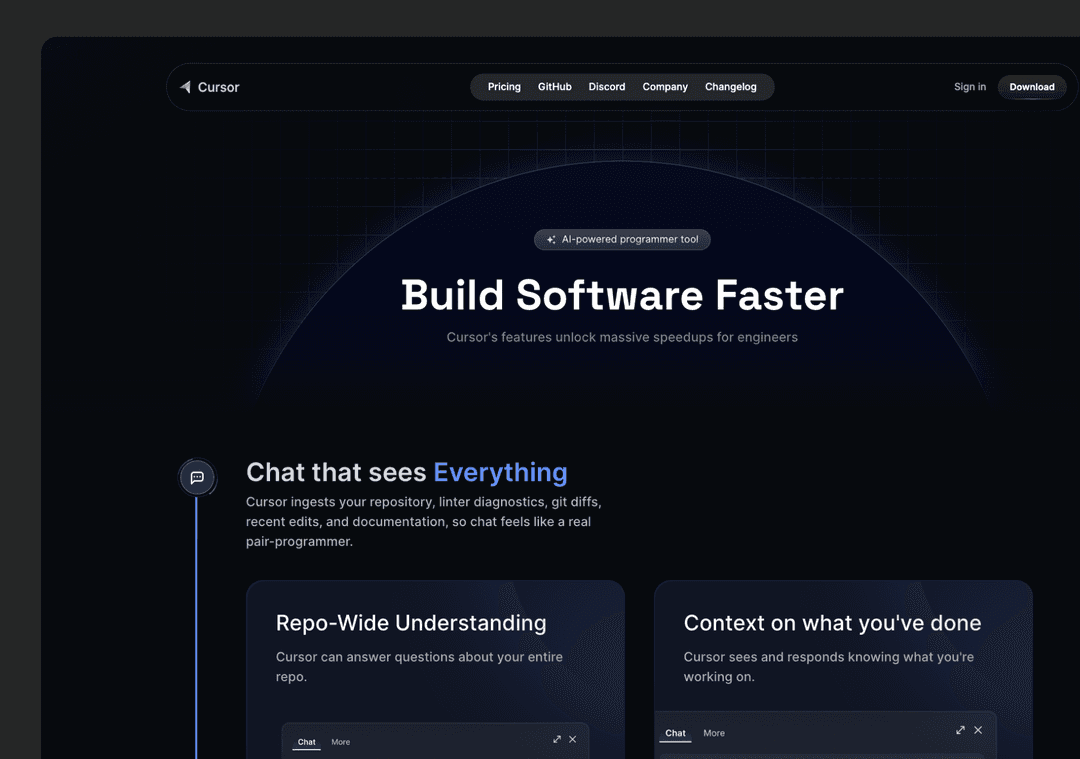Switch to More tab in Context card panel
Image resolution: width=1080 pixels, height=759 pixels.
[714, 733]
